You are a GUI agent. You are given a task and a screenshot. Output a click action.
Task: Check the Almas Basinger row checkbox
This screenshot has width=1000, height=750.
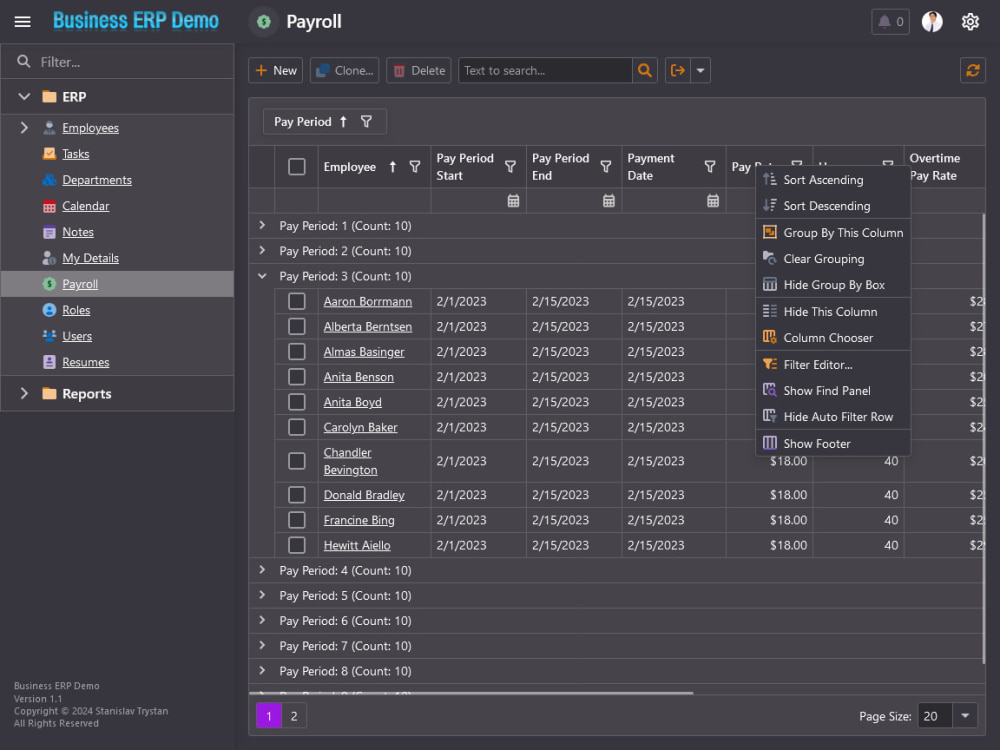point(297,351)
